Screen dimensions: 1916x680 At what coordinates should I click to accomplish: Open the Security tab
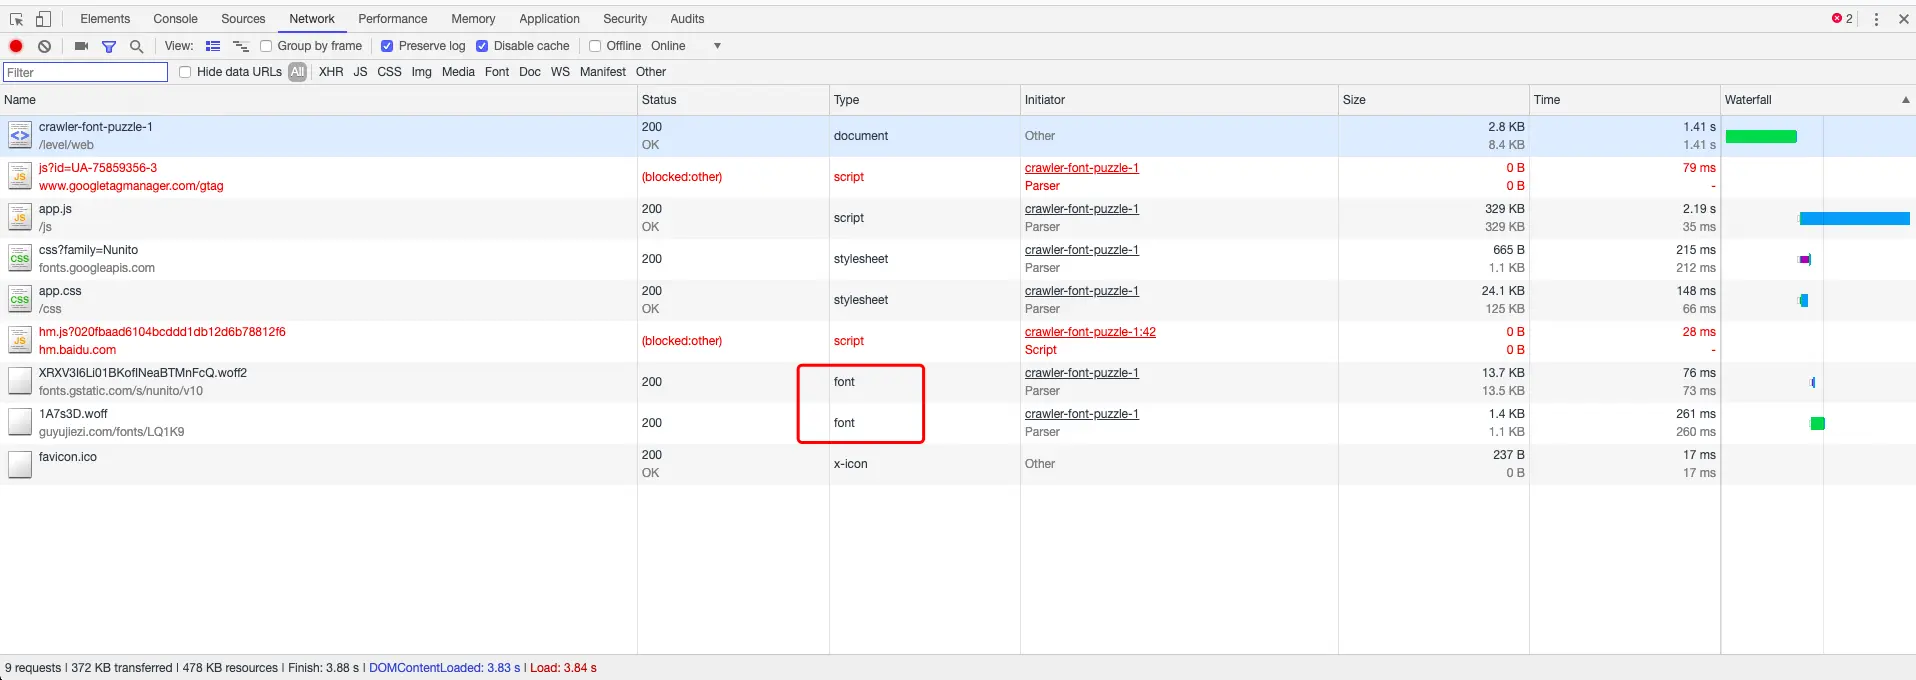[x=625, y=19]
